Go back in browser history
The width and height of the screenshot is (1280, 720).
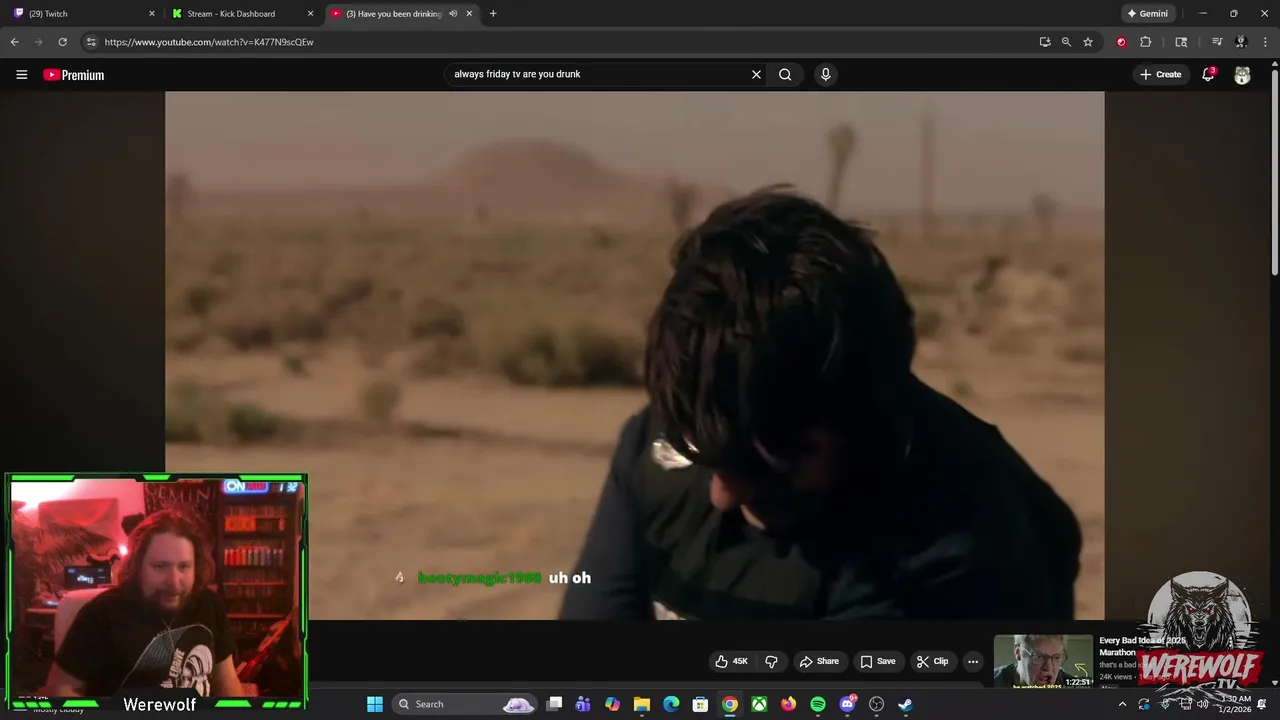coord(14,42)
